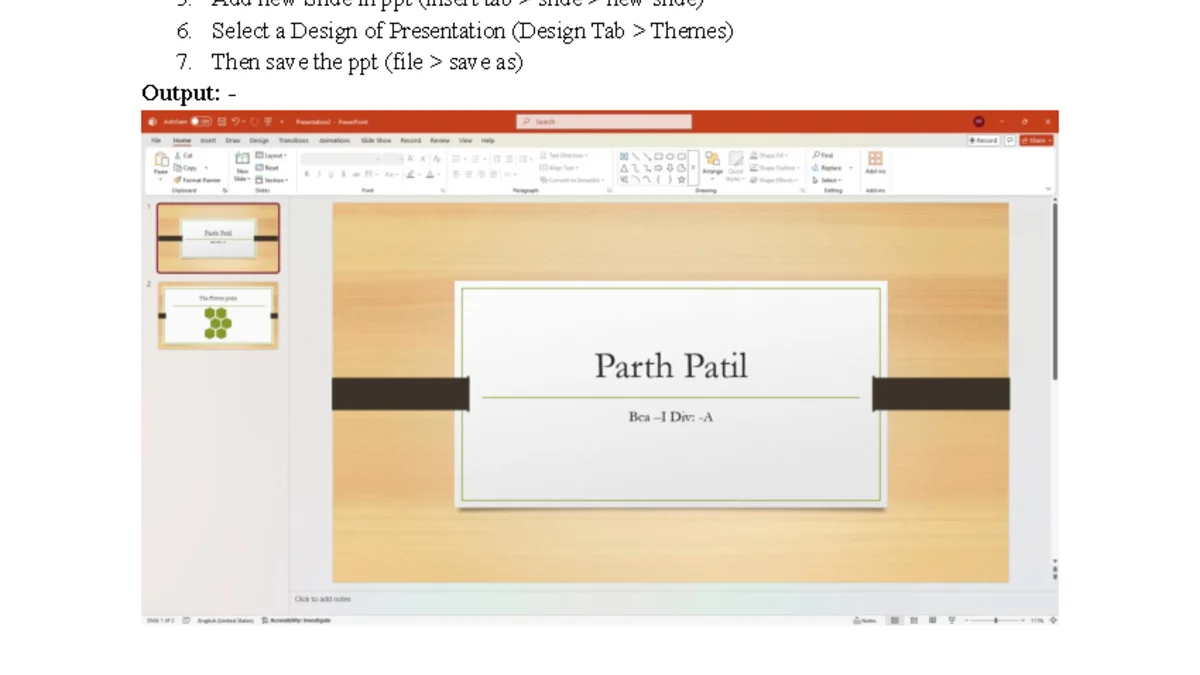Click Start From Beginning icon in title bar
This screenshot has height=675, width=1200.
268,122
